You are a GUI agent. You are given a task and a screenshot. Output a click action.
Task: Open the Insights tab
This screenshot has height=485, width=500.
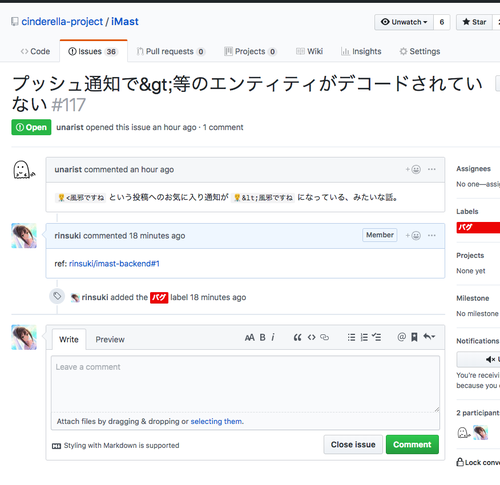(361, 51)
